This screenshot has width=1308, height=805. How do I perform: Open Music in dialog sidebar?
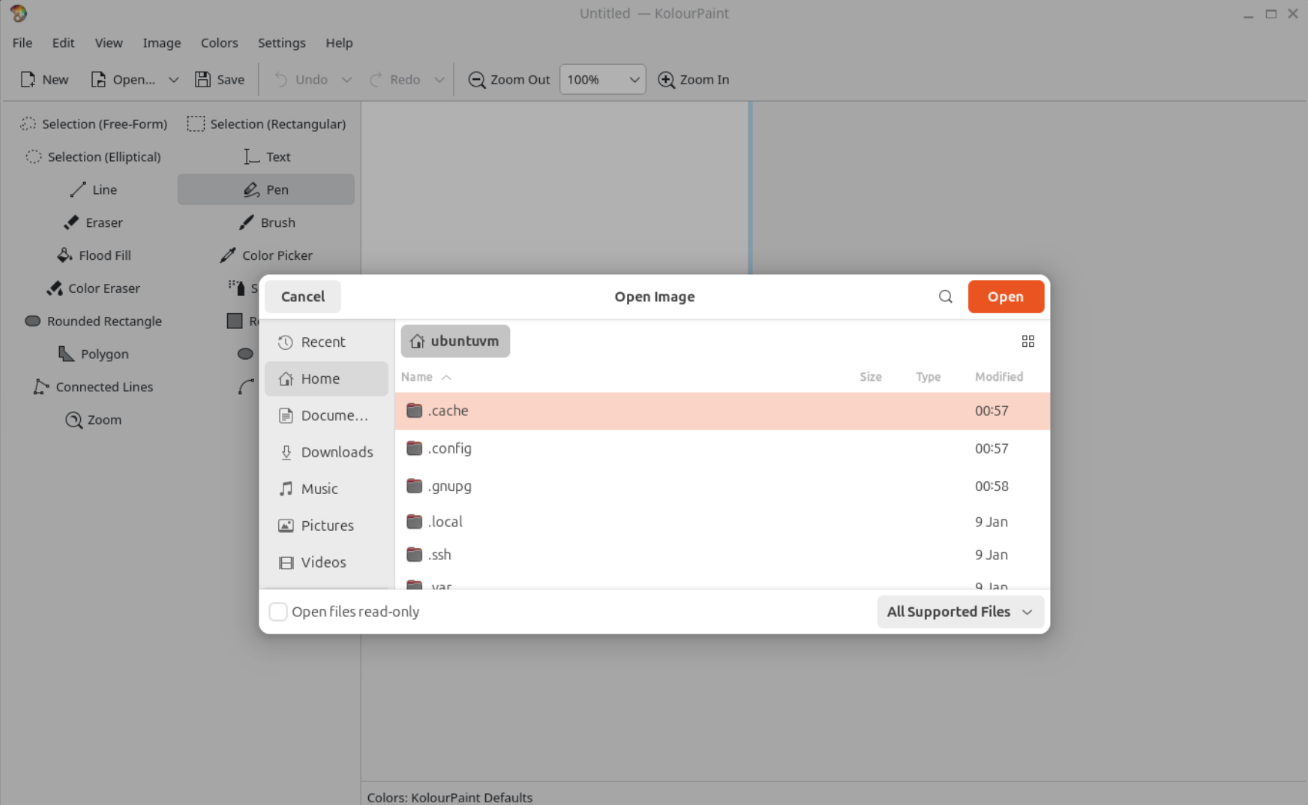pyautogui.click(x=326, y=489)
